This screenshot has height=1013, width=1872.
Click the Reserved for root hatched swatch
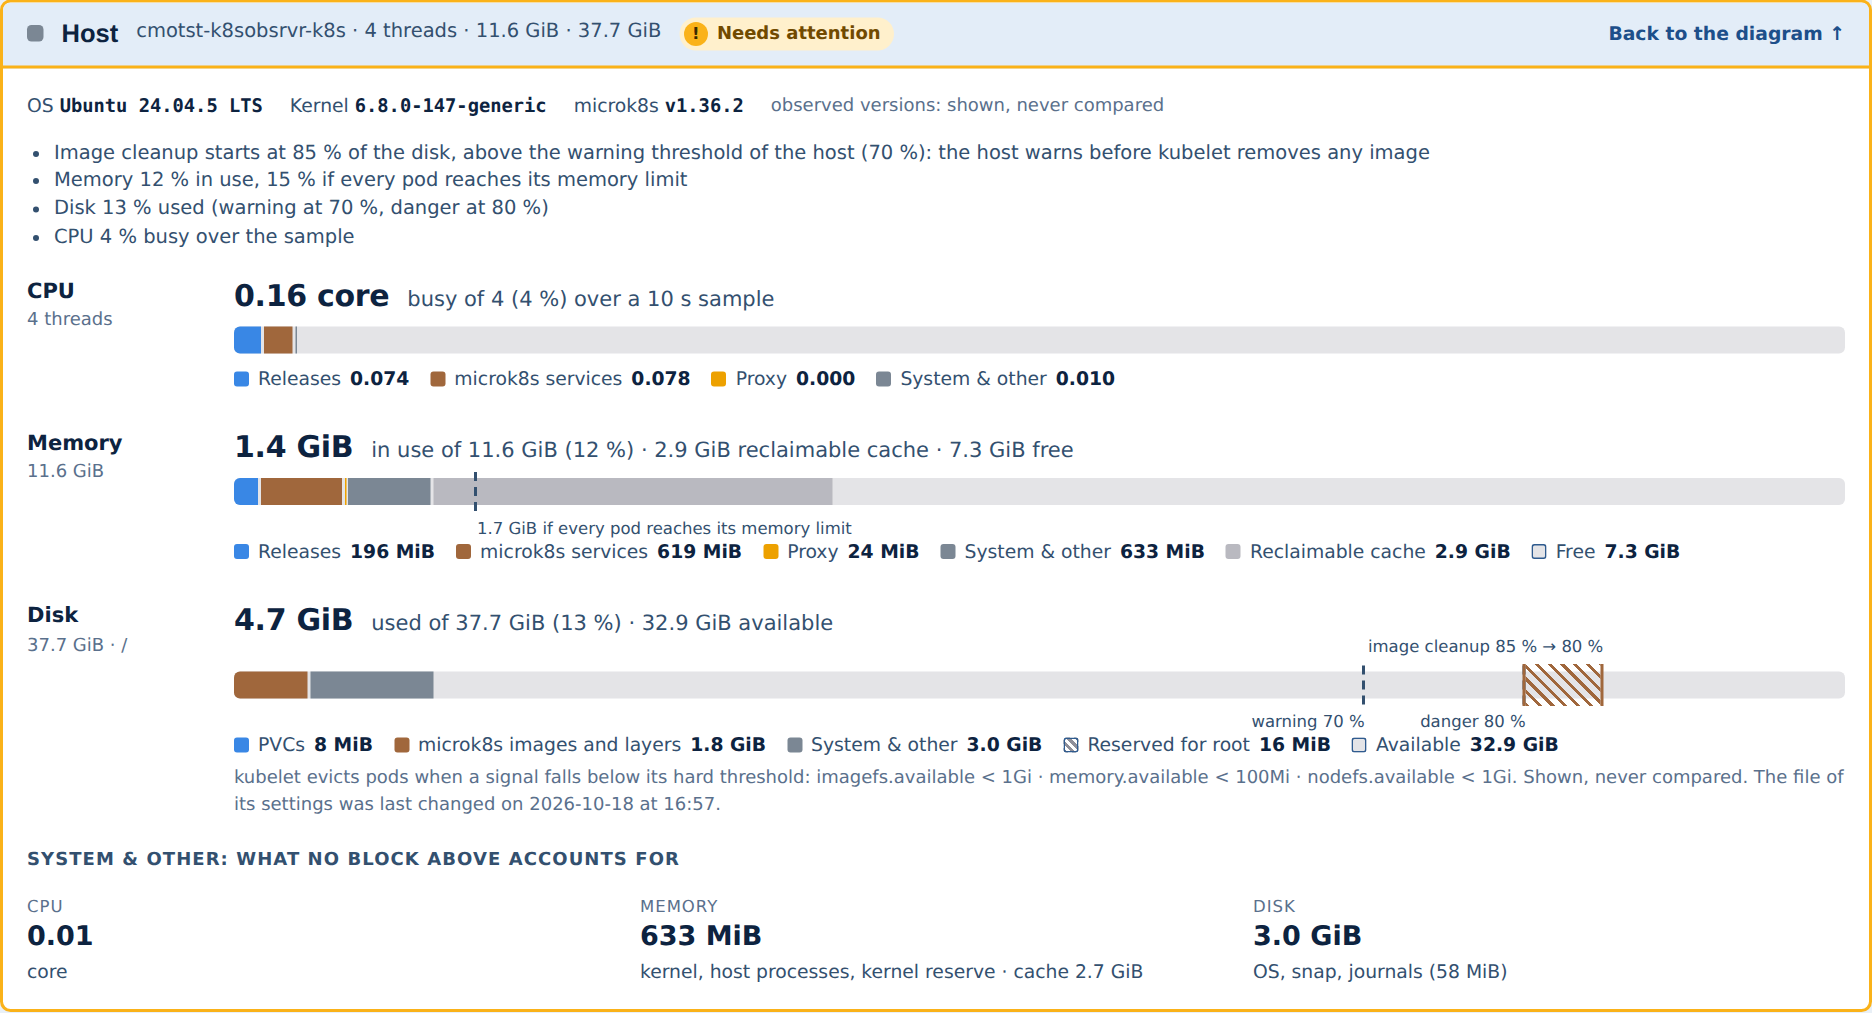pyautogui.click(x=1071, y=745)
